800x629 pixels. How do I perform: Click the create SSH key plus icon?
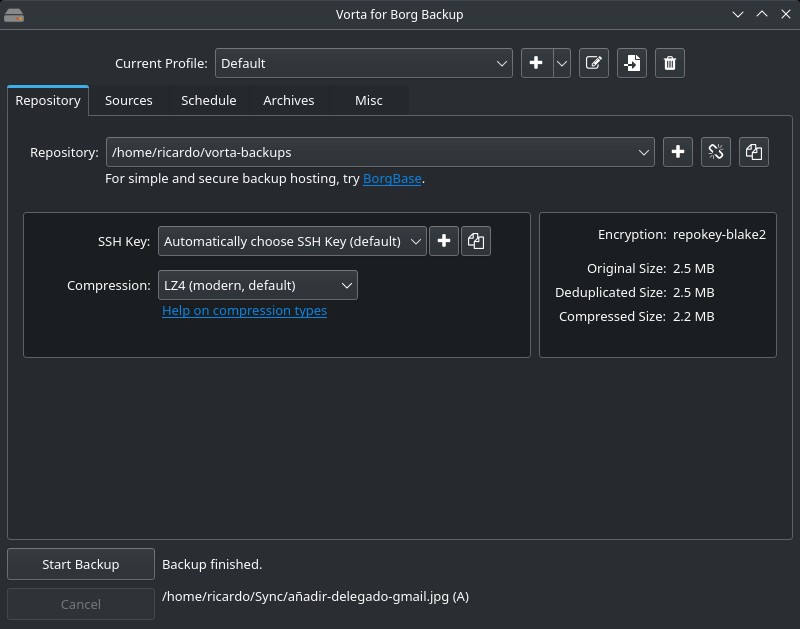tap(444, 241)
